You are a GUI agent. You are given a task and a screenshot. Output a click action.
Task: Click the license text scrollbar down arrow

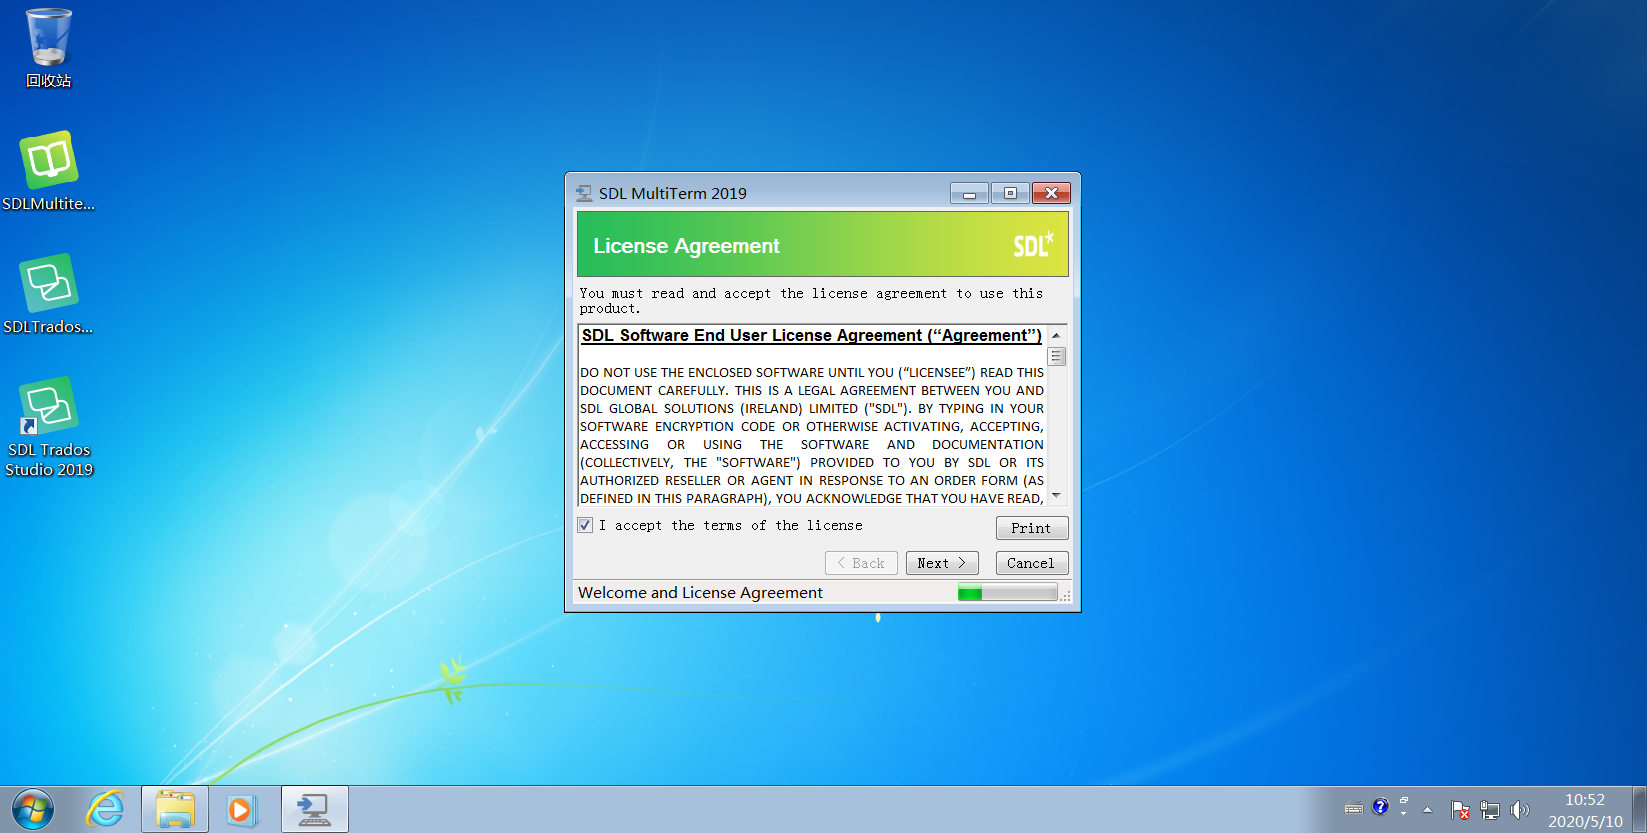[1056, 496]
